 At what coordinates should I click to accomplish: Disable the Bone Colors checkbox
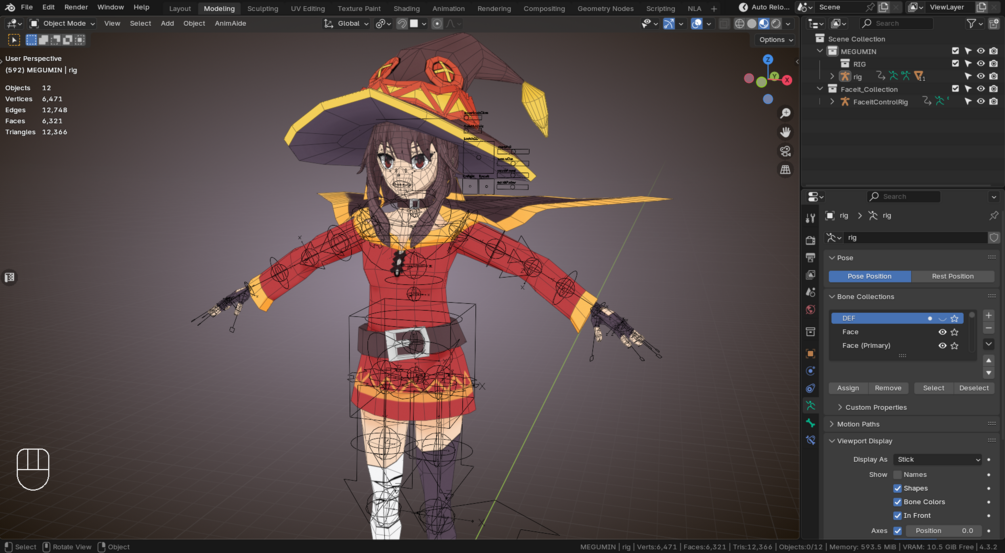click(897, 502)
